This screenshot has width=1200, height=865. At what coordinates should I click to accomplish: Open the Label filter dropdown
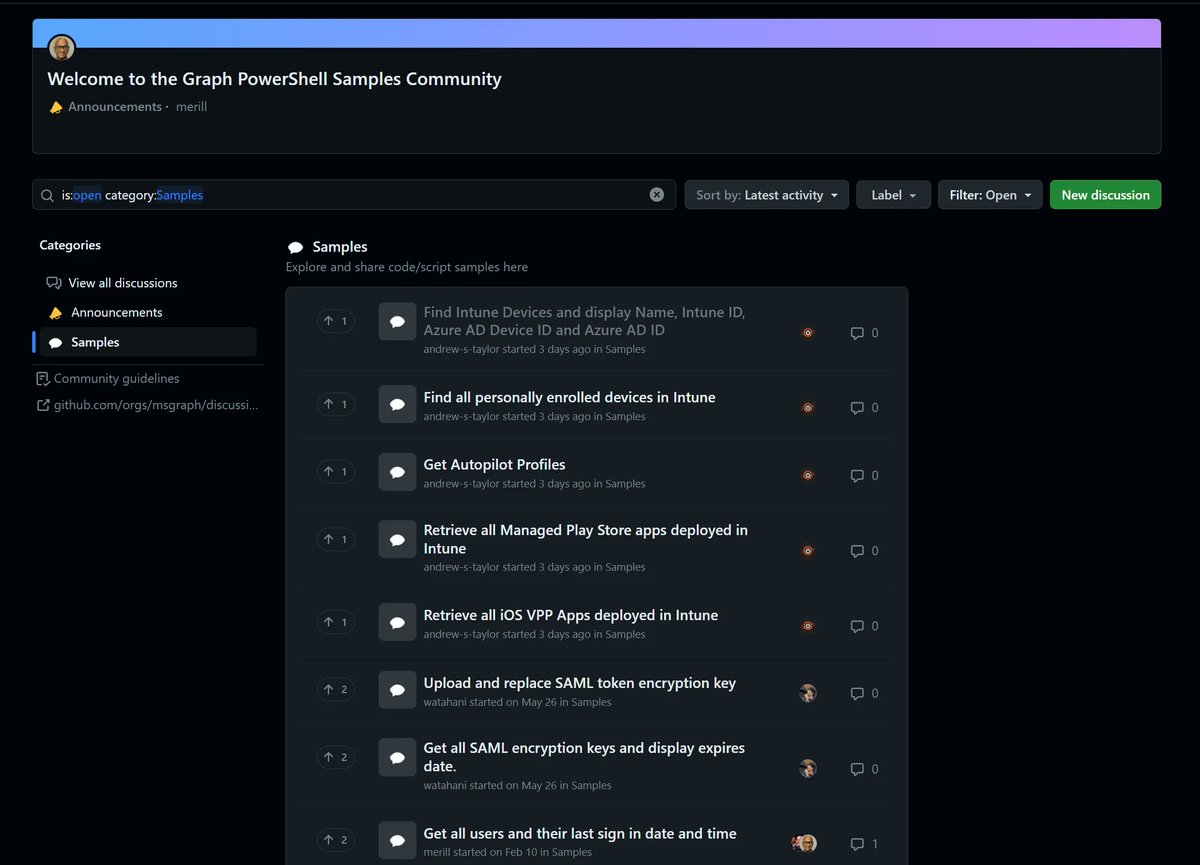click(x=893, y=195)
